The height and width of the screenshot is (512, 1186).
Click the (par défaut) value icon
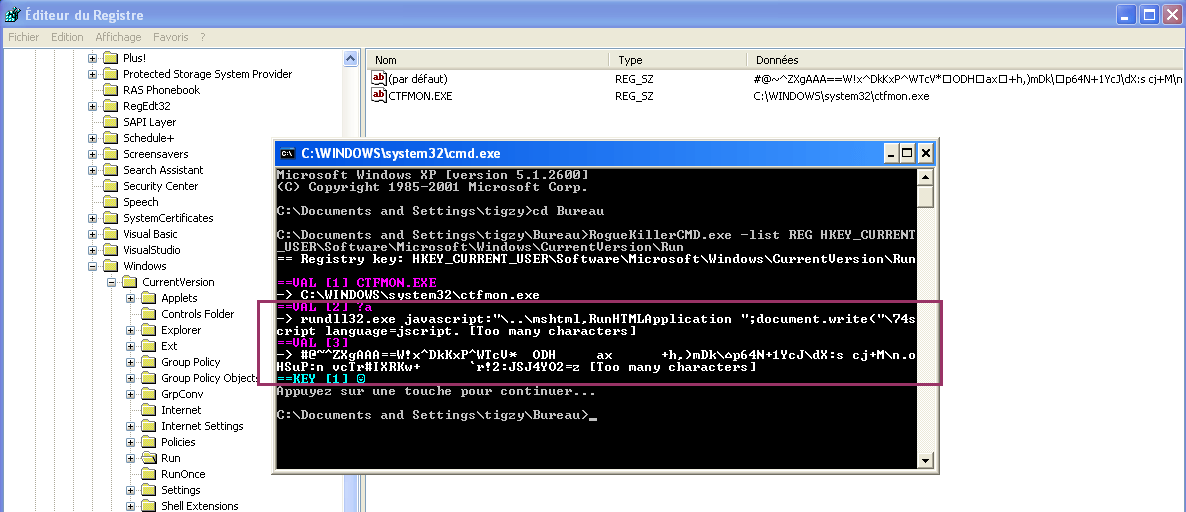pyautogui.click(x=379, y=78)
